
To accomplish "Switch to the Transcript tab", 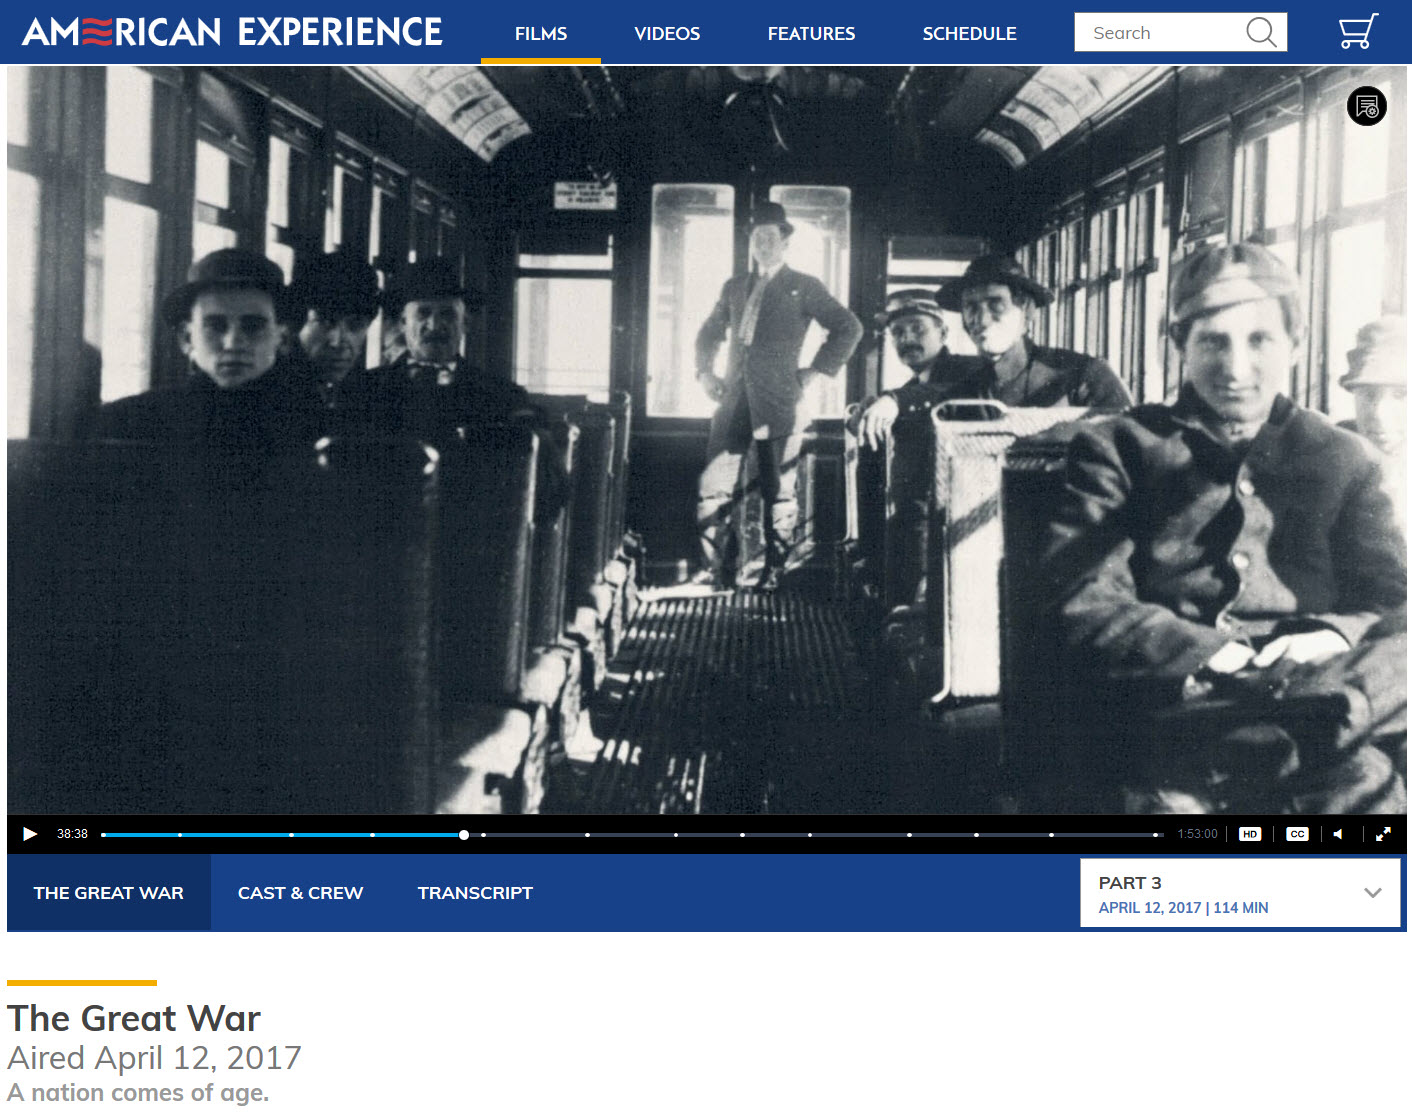I will pyautogui.click(x=475, y=893).
